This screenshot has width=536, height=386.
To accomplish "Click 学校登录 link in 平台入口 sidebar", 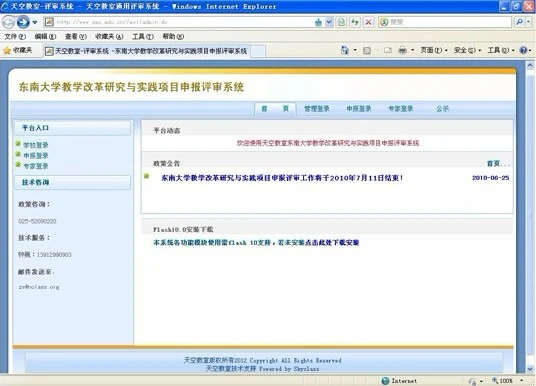I will [x=36, y=145].
